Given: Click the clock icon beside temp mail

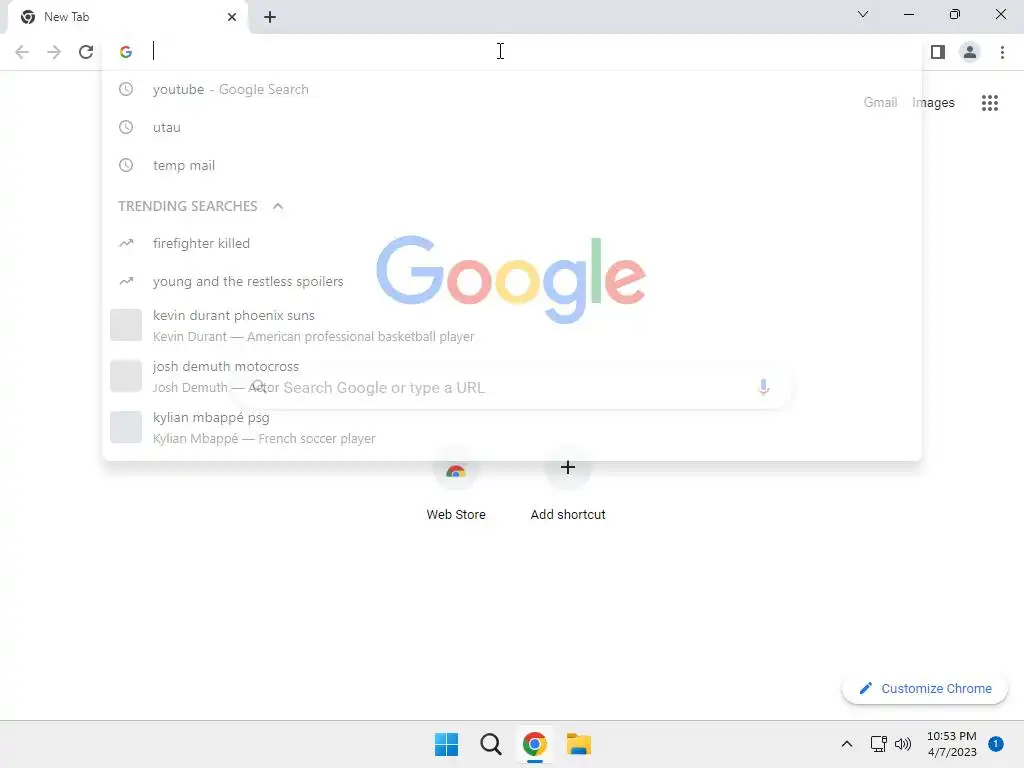Looking at the screenshot, I should click(x=126, y=165).
